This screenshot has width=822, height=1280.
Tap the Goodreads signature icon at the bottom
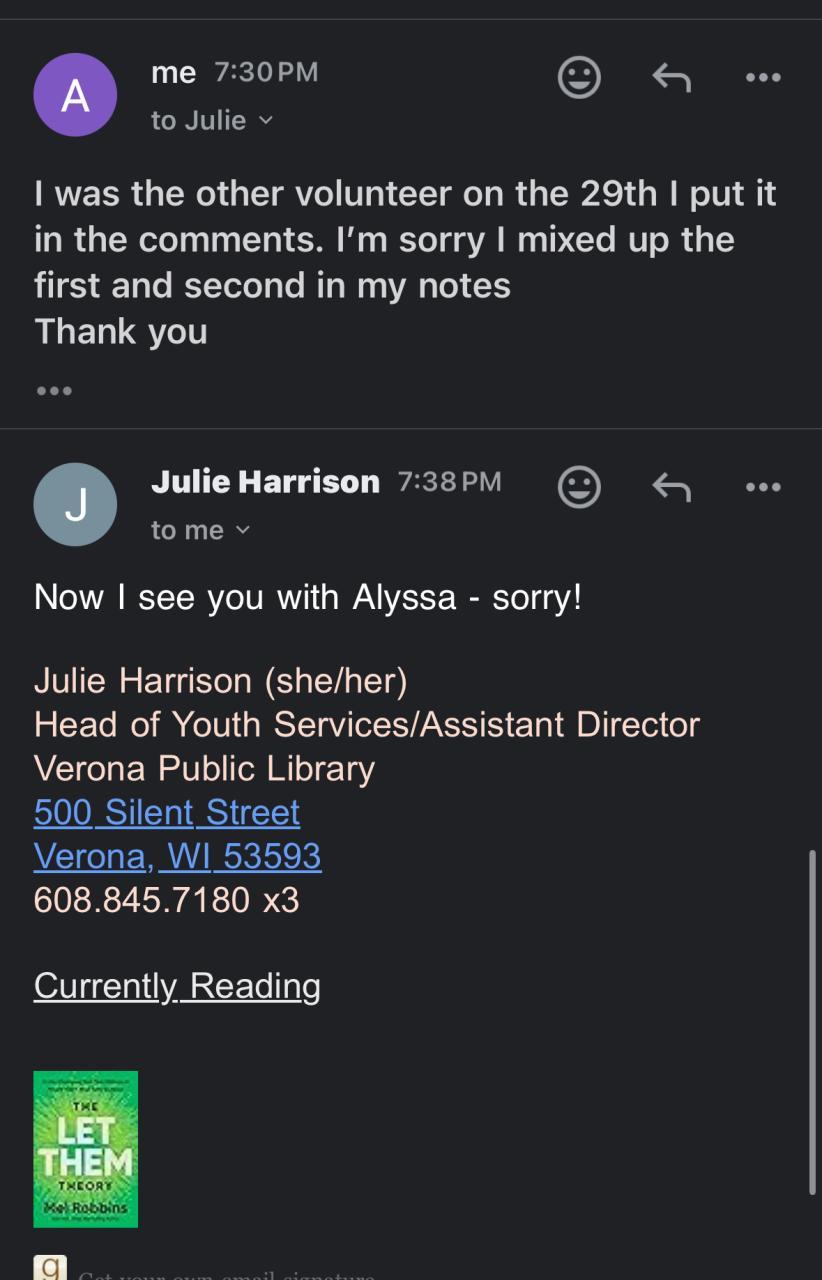(x=50, y=1268)
